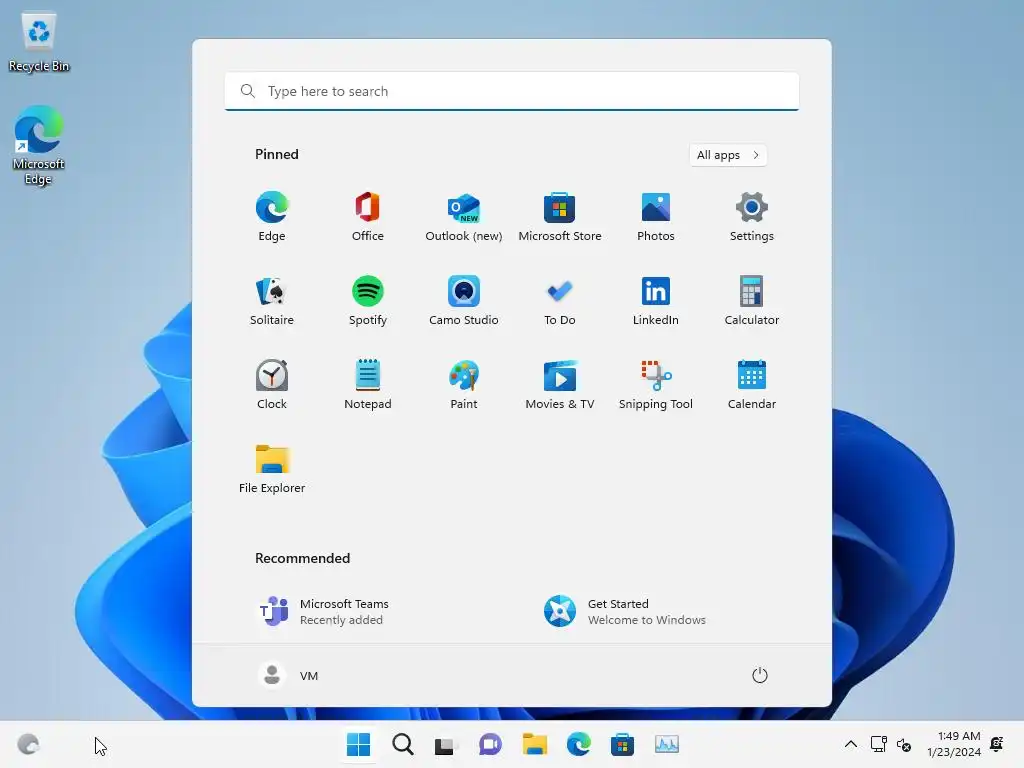Open Microsoft Edge on taskbar

point(579,744)
